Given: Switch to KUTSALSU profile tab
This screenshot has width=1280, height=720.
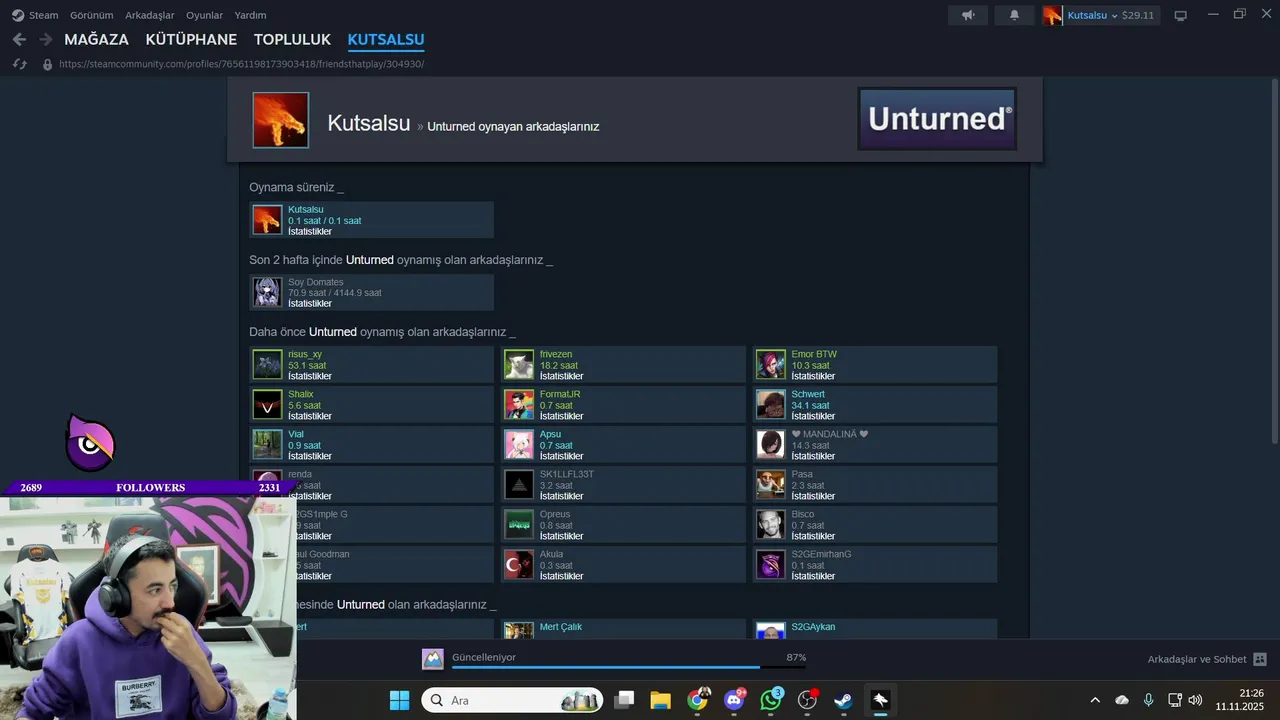Looking at the screenshot, I should pyautogui.click(x=386, y=40).
